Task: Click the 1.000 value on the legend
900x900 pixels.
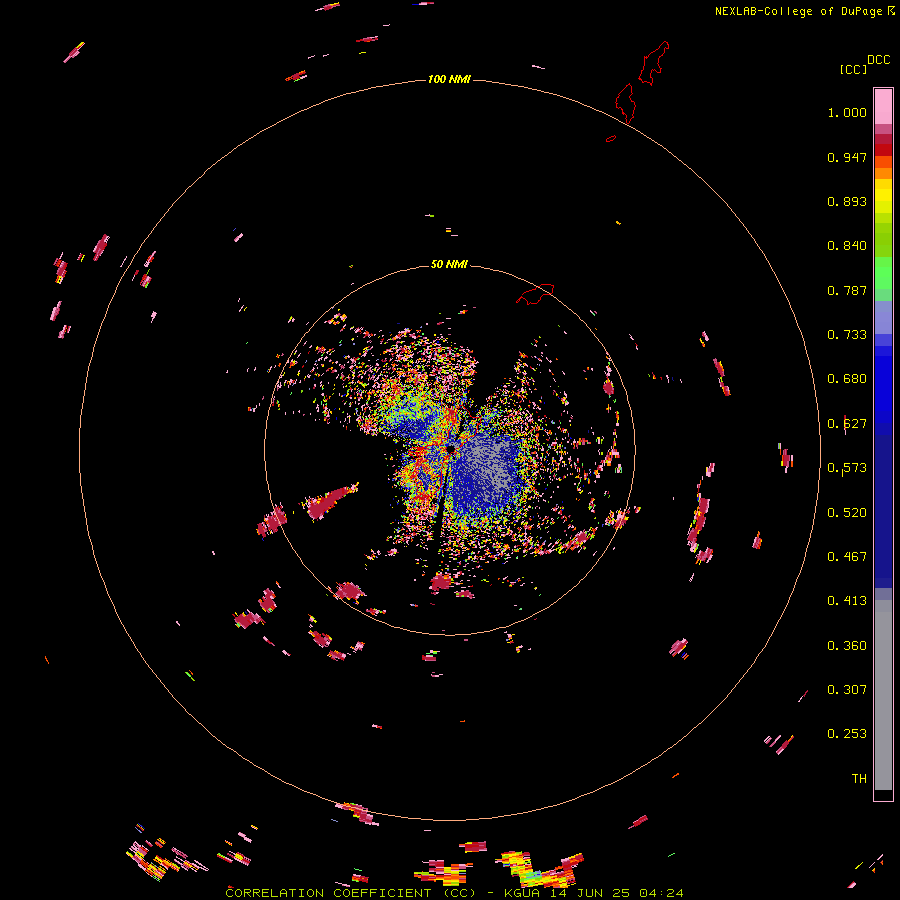Action: (847, 112)
